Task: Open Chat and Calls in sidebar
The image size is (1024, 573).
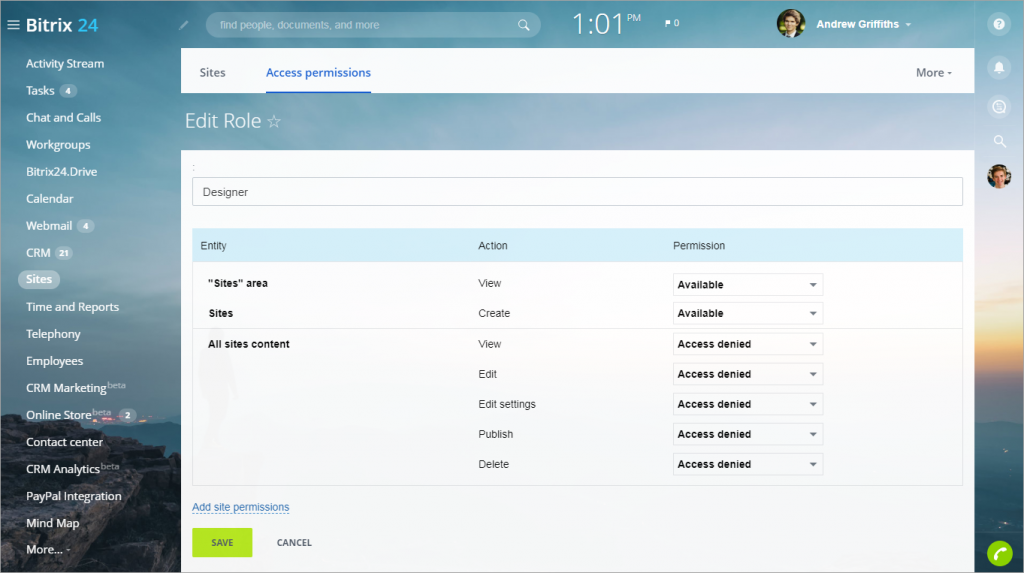Action: (63, 118)
